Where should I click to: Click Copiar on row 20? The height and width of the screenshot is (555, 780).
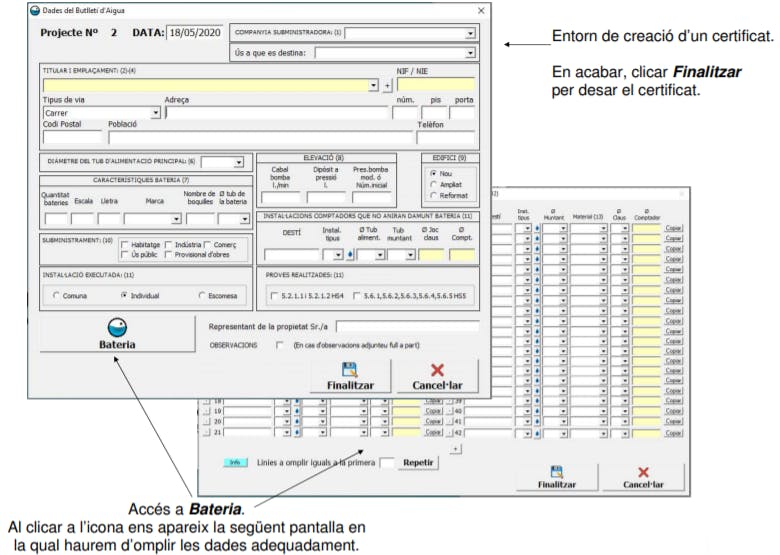(x=433, y=421)
